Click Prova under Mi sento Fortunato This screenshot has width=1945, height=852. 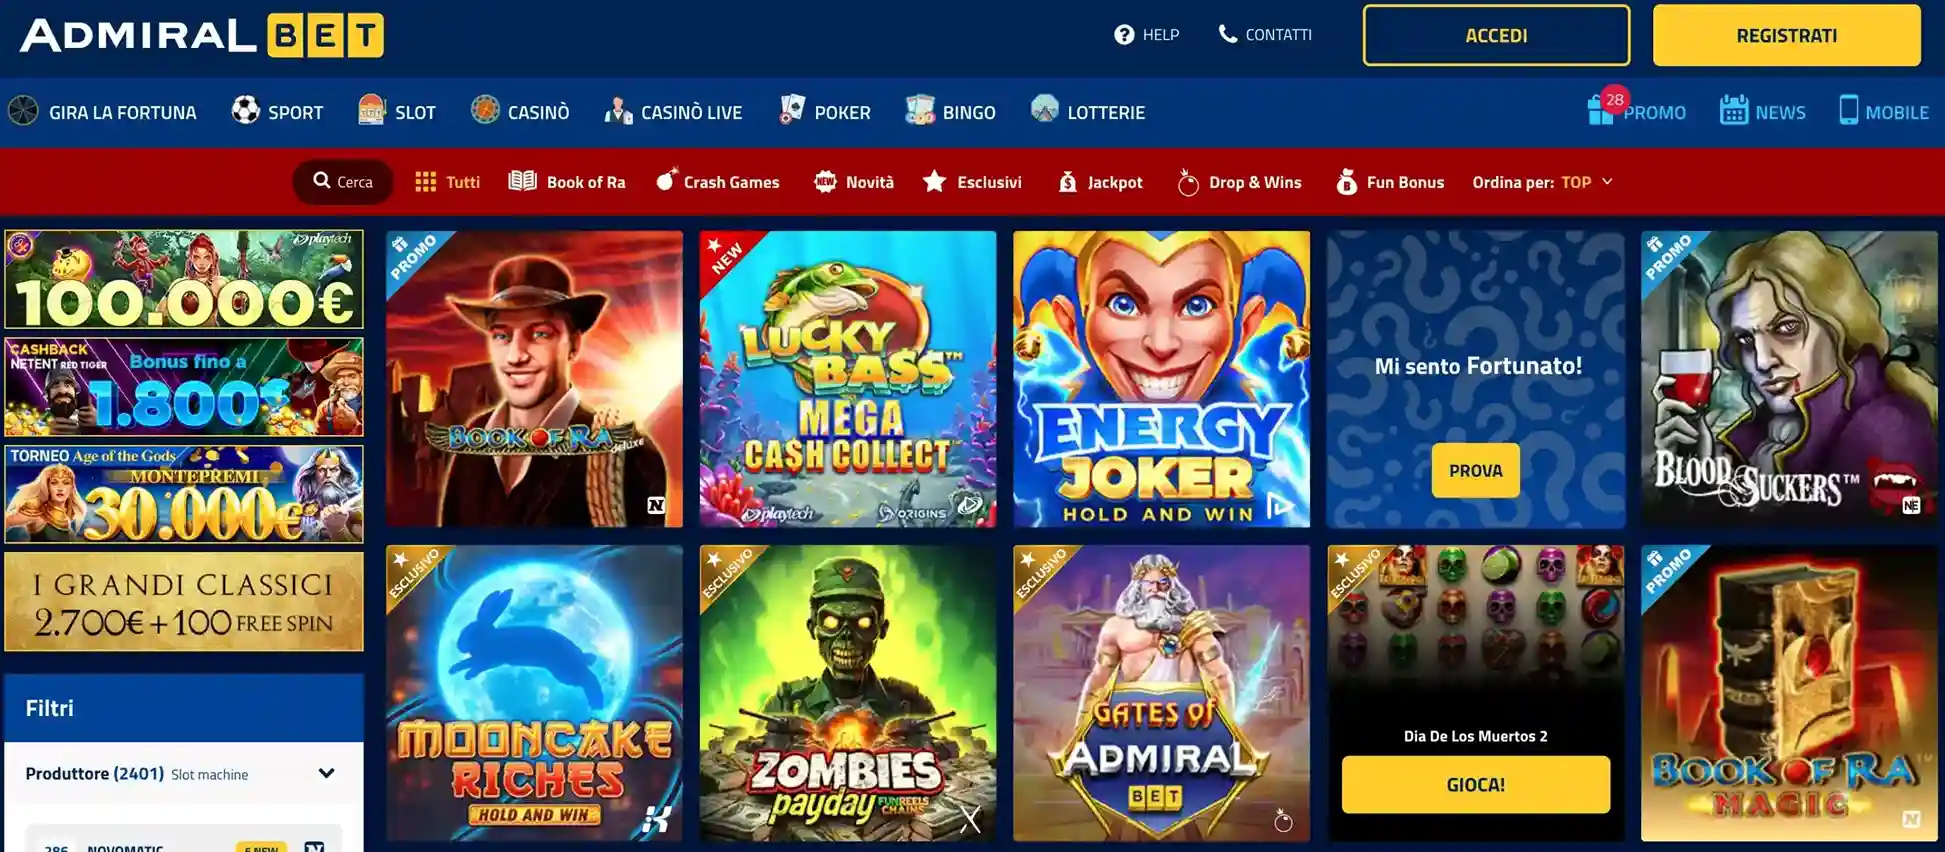1475,470
